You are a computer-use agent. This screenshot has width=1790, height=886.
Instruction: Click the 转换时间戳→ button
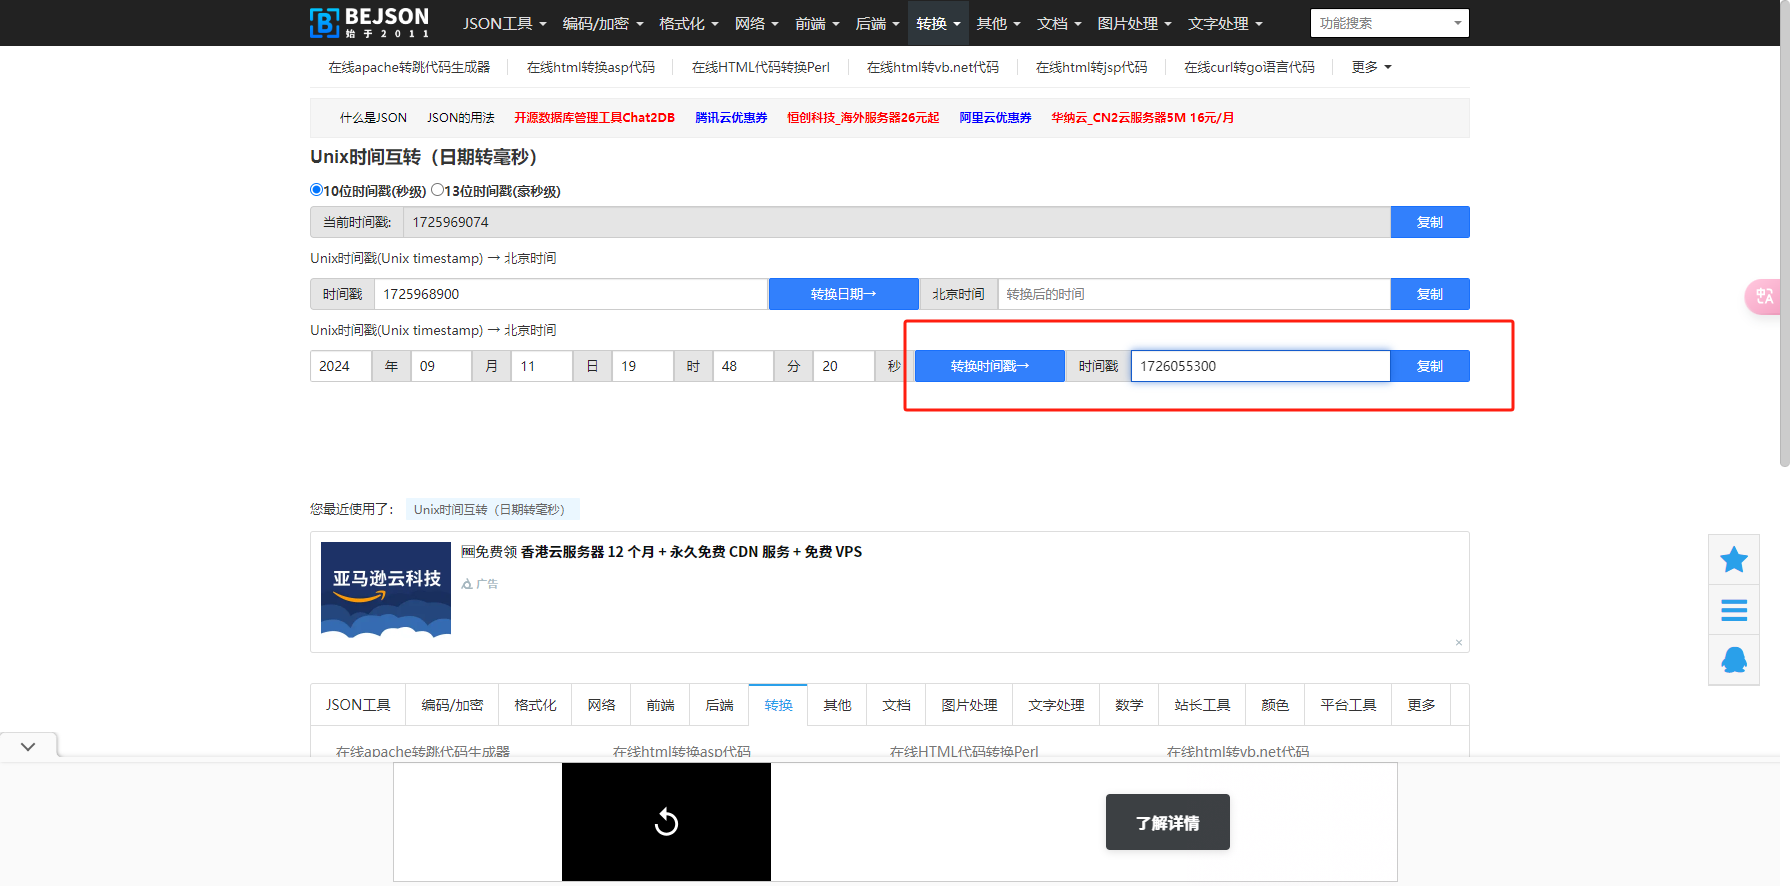(989, 366)
